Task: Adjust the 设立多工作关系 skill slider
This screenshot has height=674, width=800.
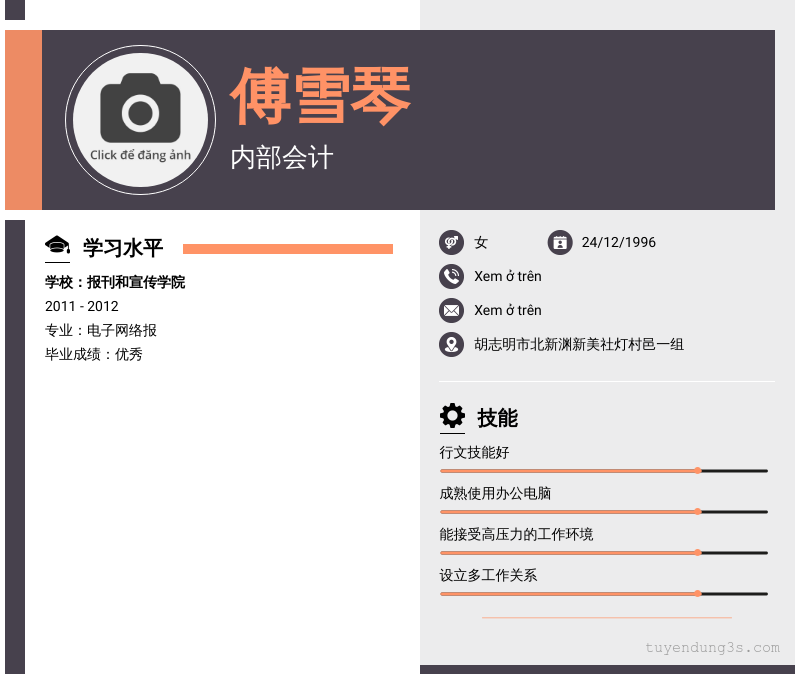Action: click(697, 593)
